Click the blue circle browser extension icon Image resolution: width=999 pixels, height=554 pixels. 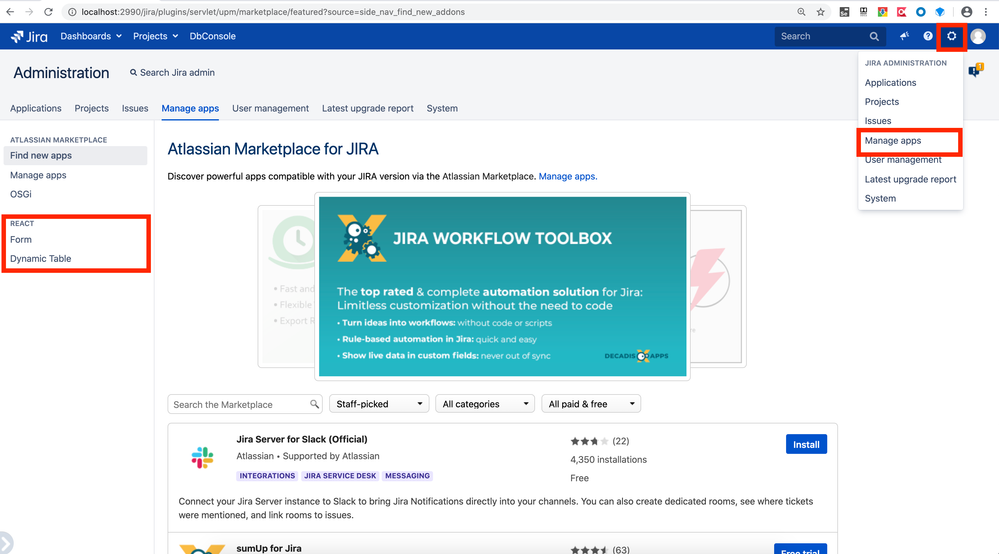pyautogui.click(x=921, y=11)
